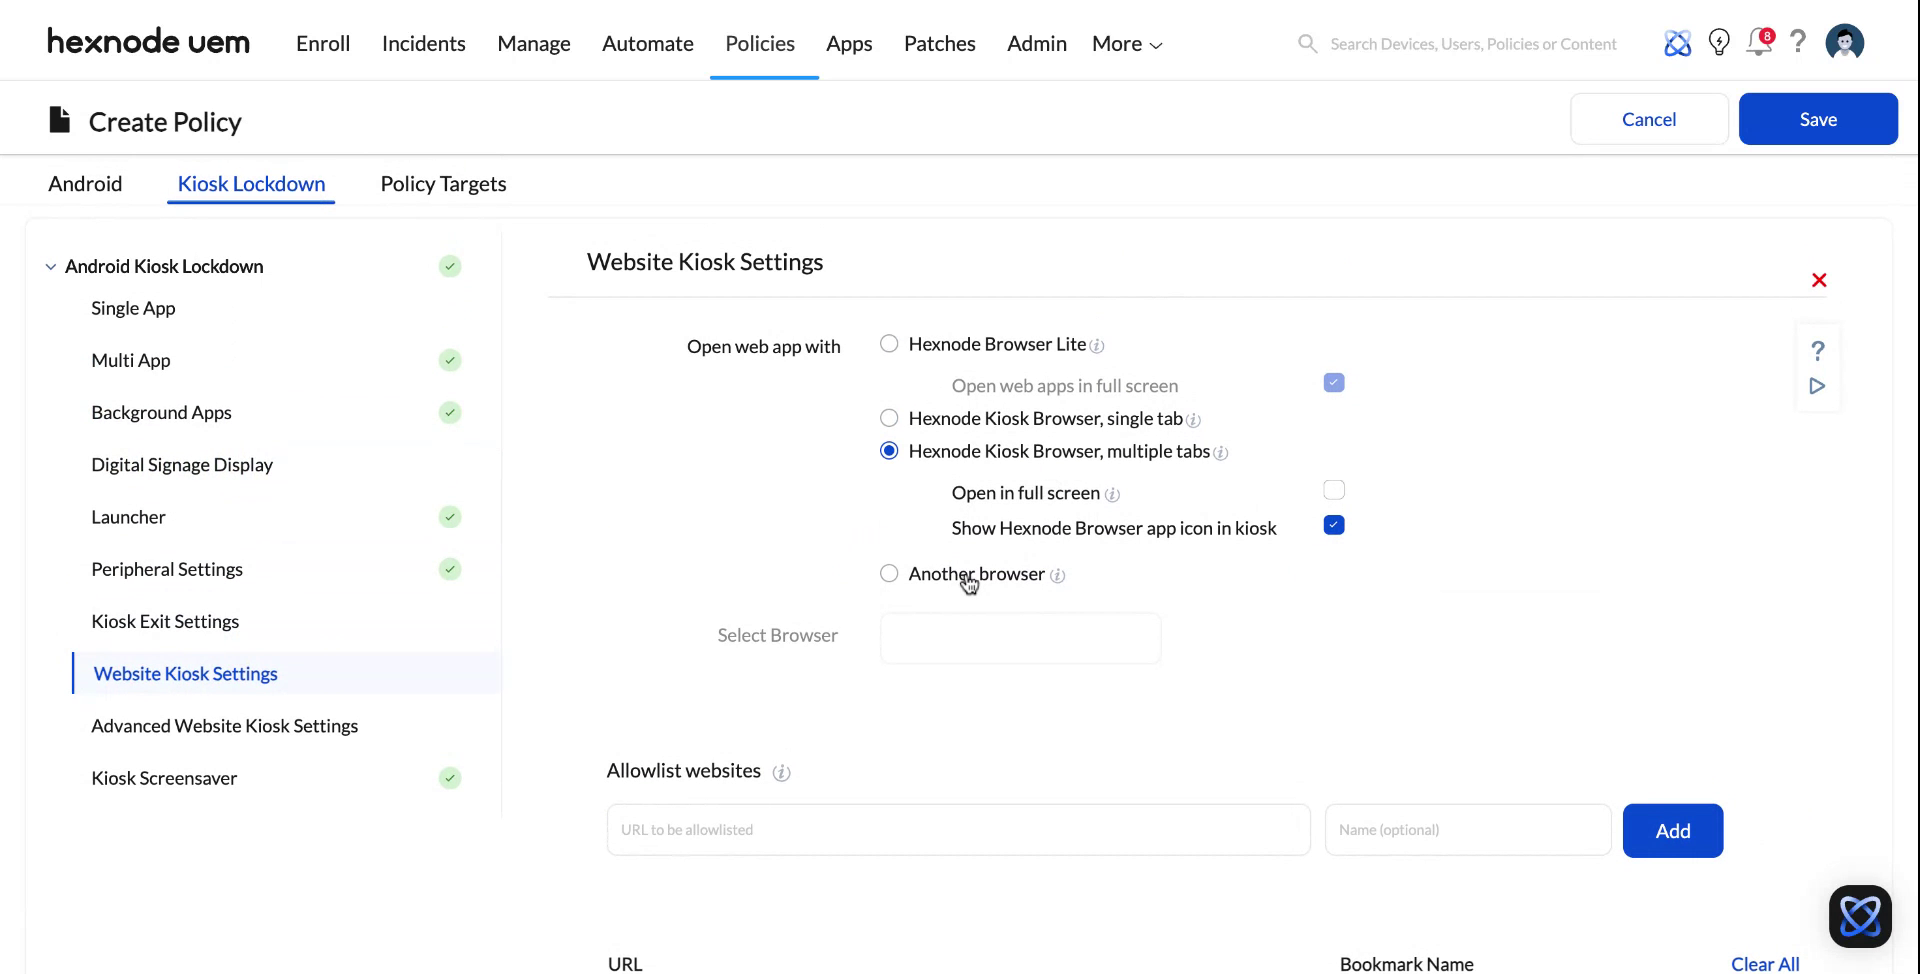This screenshot has height=974, width=1920.
Task: Click the blue Hexnode apps icon
Action: [1678, 43]
